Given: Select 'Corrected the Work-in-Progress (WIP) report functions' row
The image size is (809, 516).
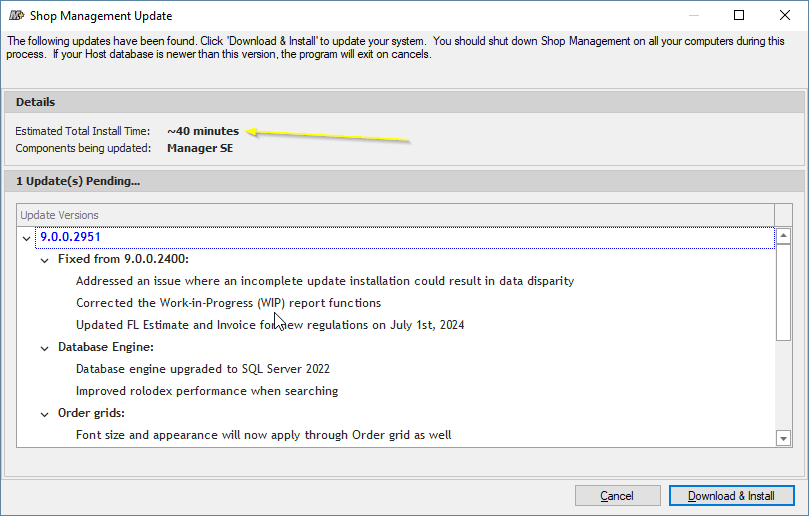Looking at the screenshot, I should [x=229, y=303].
